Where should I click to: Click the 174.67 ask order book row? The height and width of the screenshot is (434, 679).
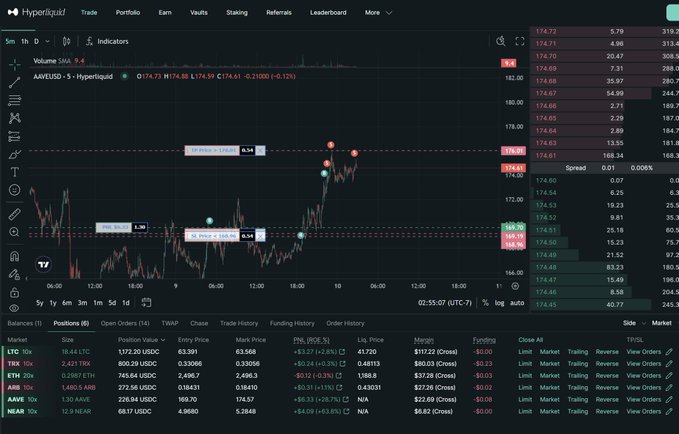(x=605, y=93)
